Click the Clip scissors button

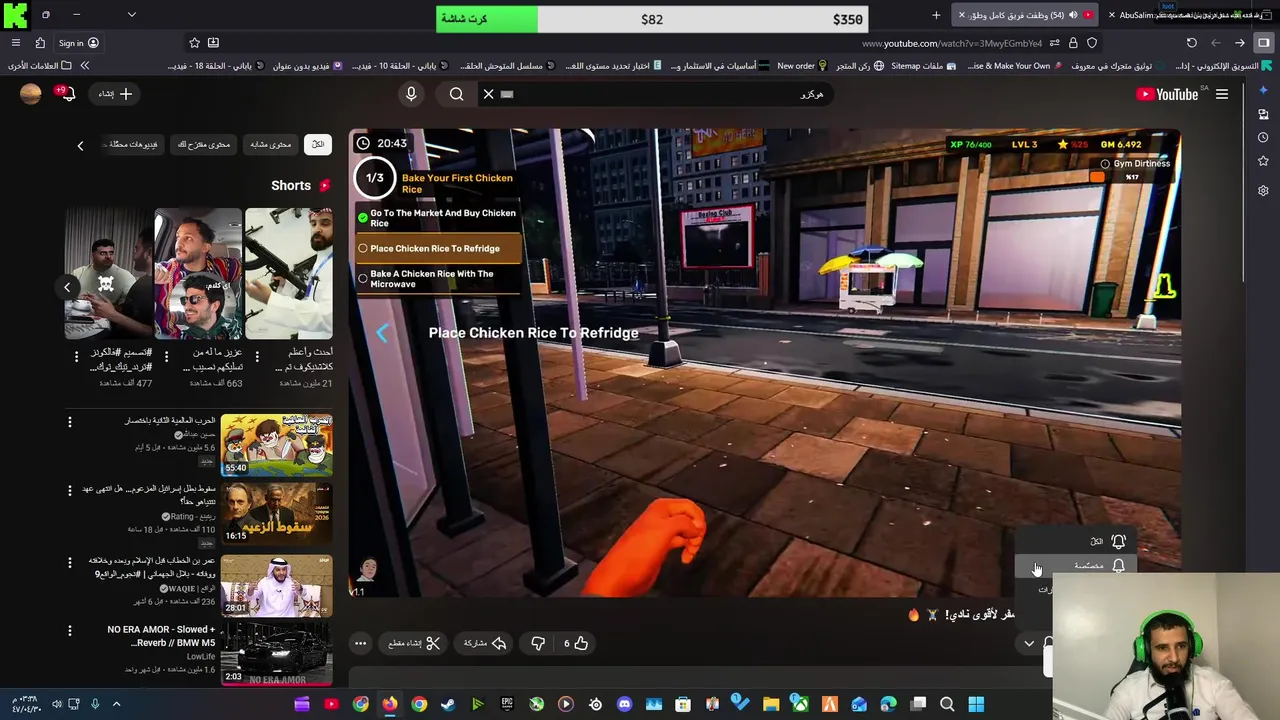coord(414,643)
